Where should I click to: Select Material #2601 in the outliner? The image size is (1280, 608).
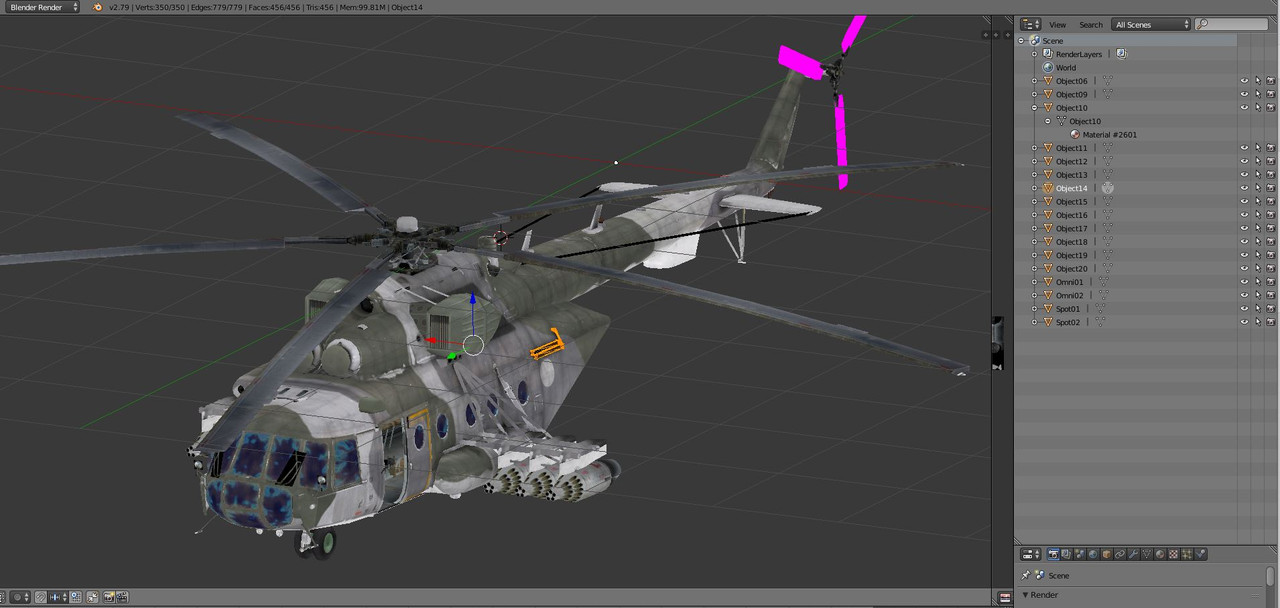point(1109,135)
